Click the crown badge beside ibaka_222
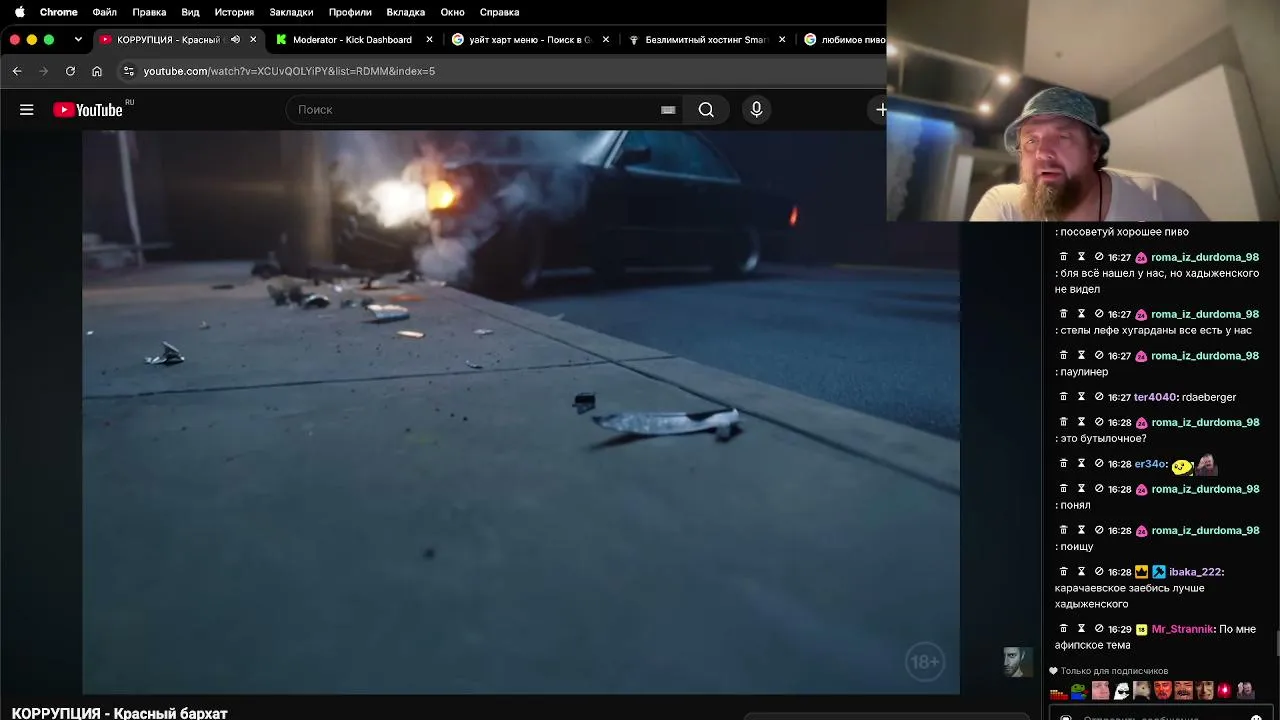1280x720 pixels. click(1141, 572)
